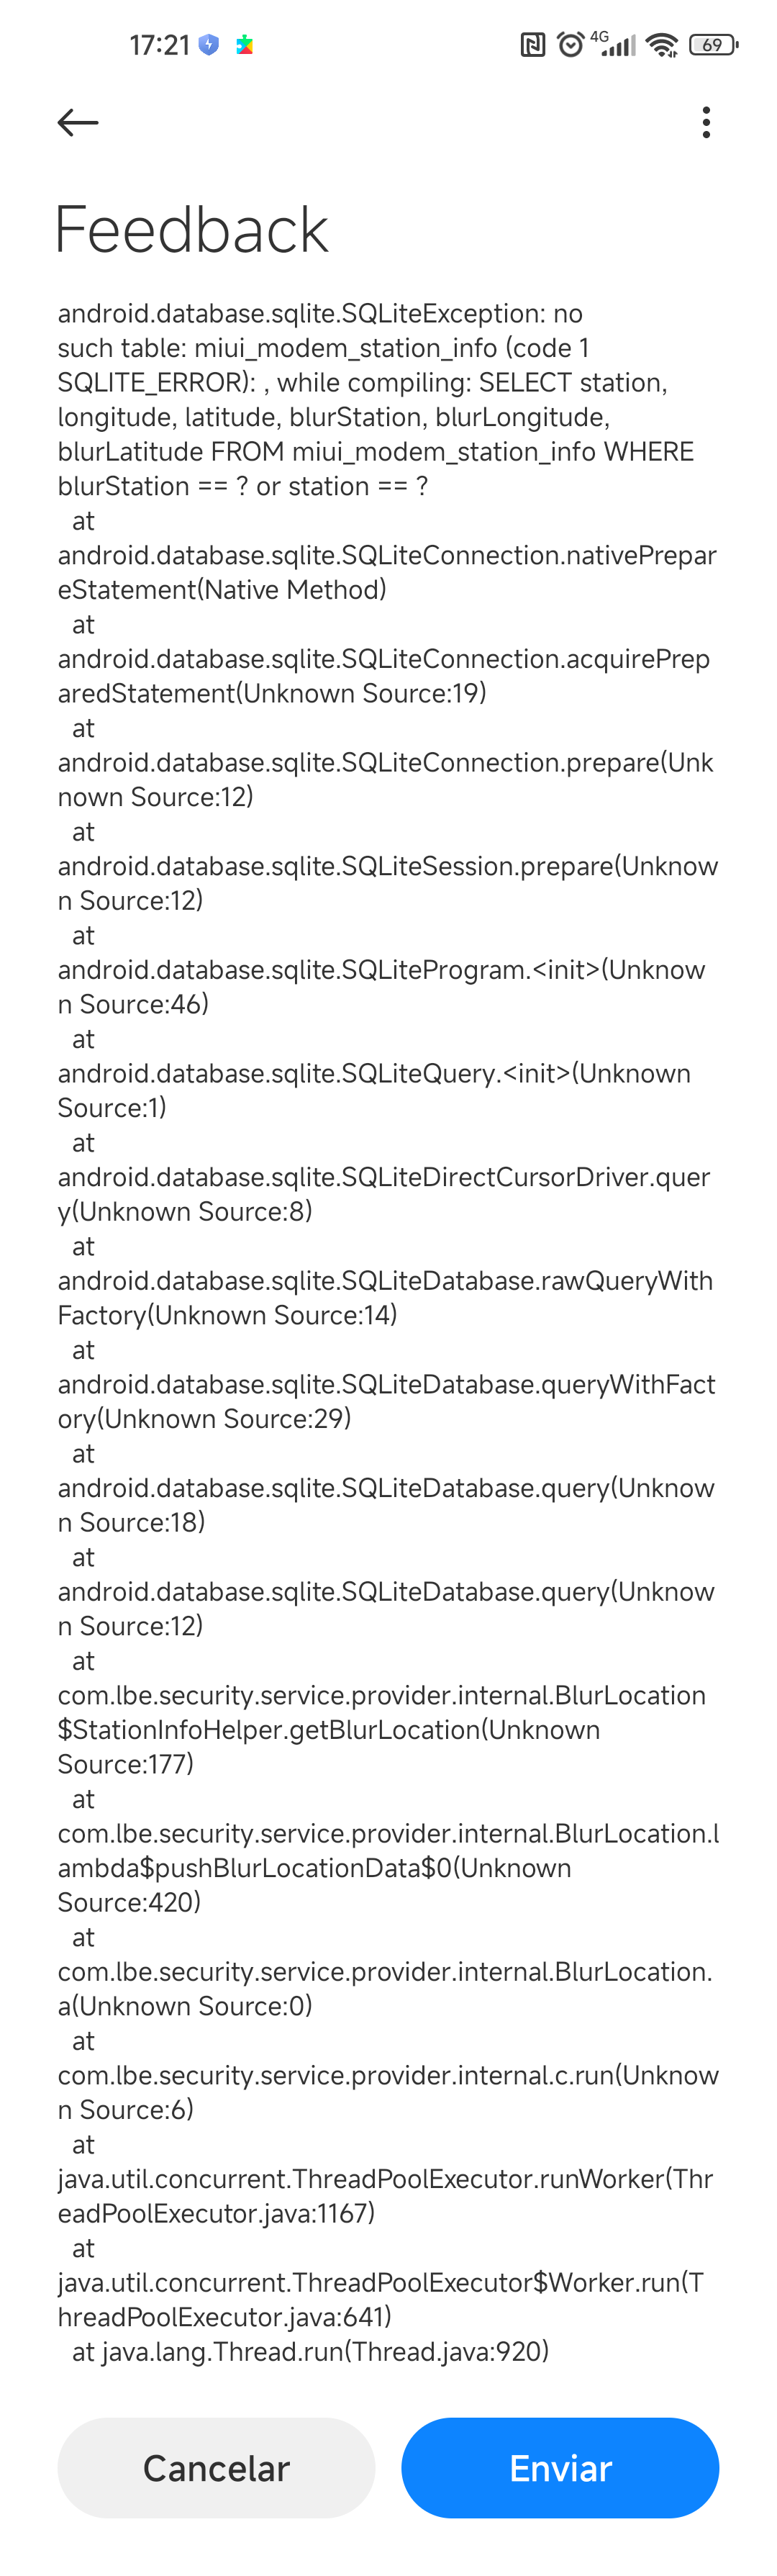Viewport: 777px width, 2576px height.
Task: Tap the alarm clock status icon
Action: pyautogui.click(x=570, y=45)
